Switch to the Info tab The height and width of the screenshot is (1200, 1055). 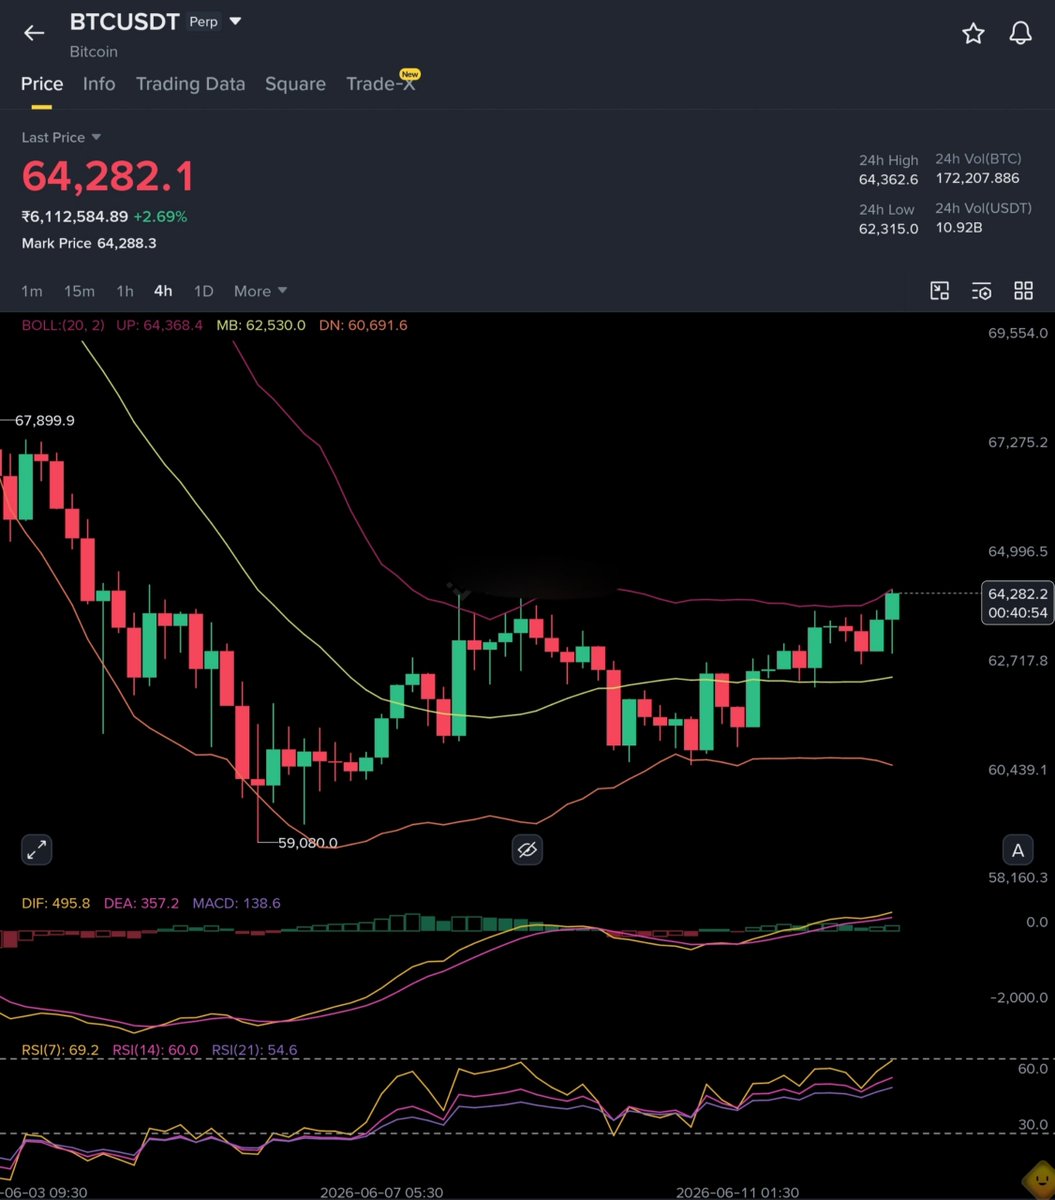[99, 84]
